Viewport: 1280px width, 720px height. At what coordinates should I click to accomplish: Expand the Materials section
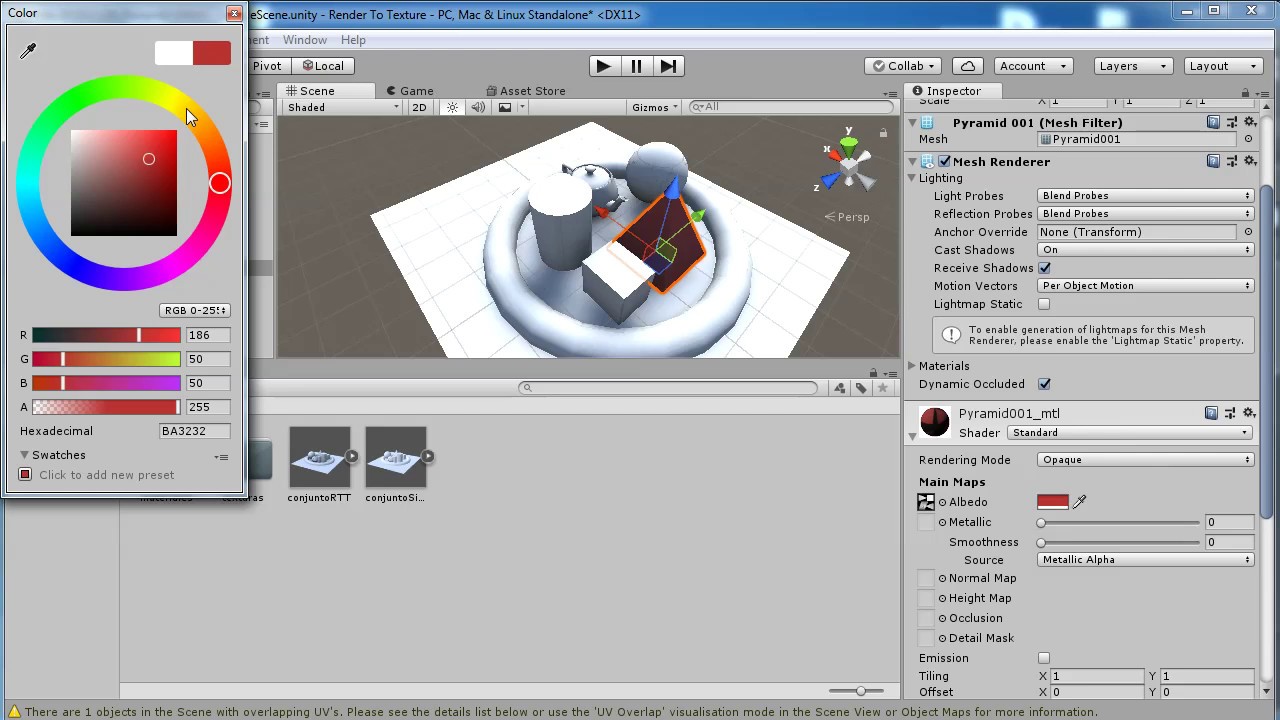coord(912,366)
